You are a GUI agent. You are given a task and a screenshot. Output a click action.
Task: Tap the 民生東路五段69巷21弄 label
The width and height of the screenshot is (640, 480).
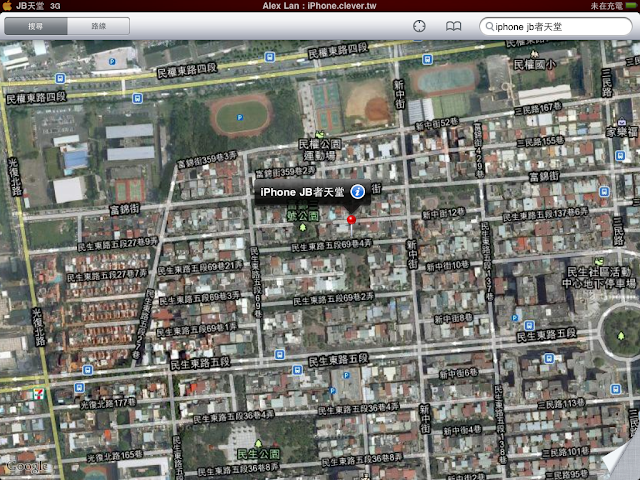(200, 268)
